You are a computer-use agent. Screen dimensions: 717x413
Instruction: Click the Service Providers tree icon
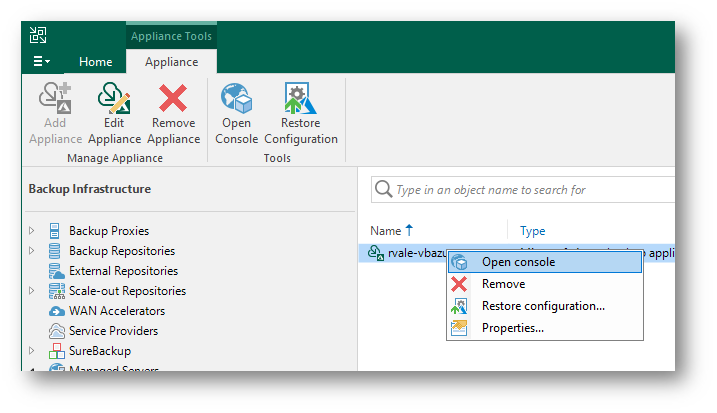(x=58, y=331)
